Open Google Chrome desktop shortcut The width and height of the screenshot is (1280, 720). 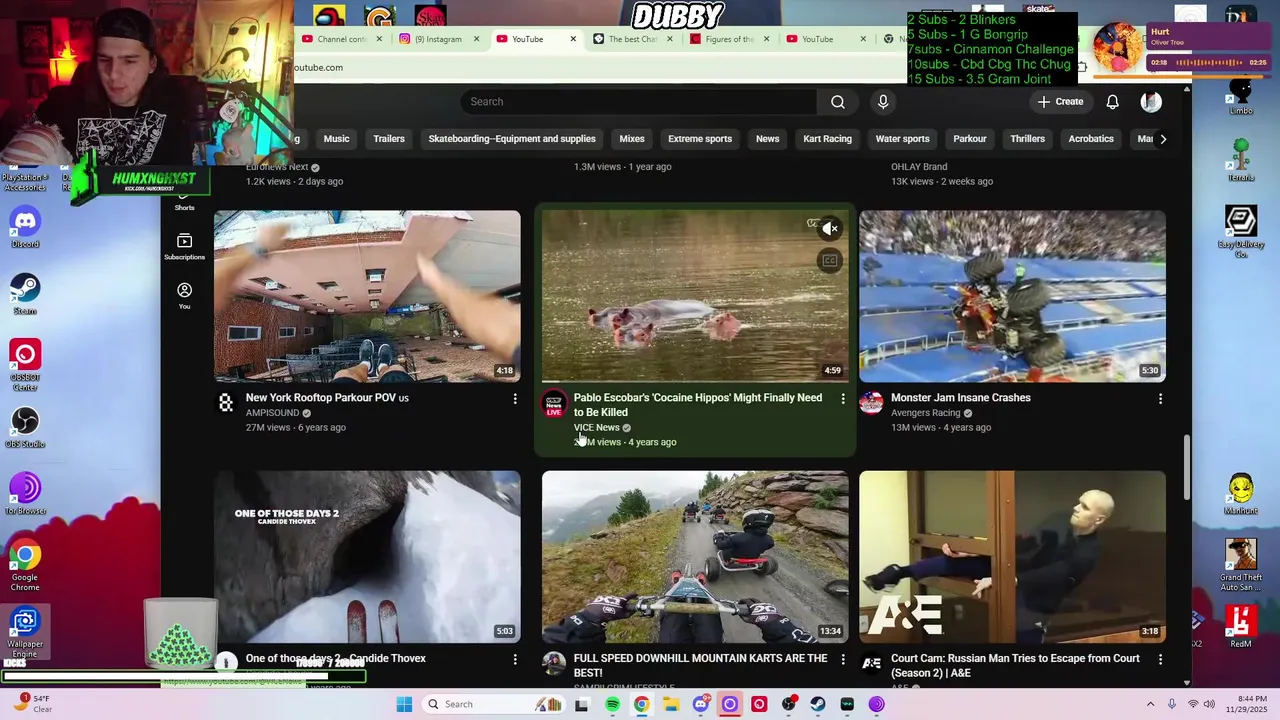(x=25, y=565)
